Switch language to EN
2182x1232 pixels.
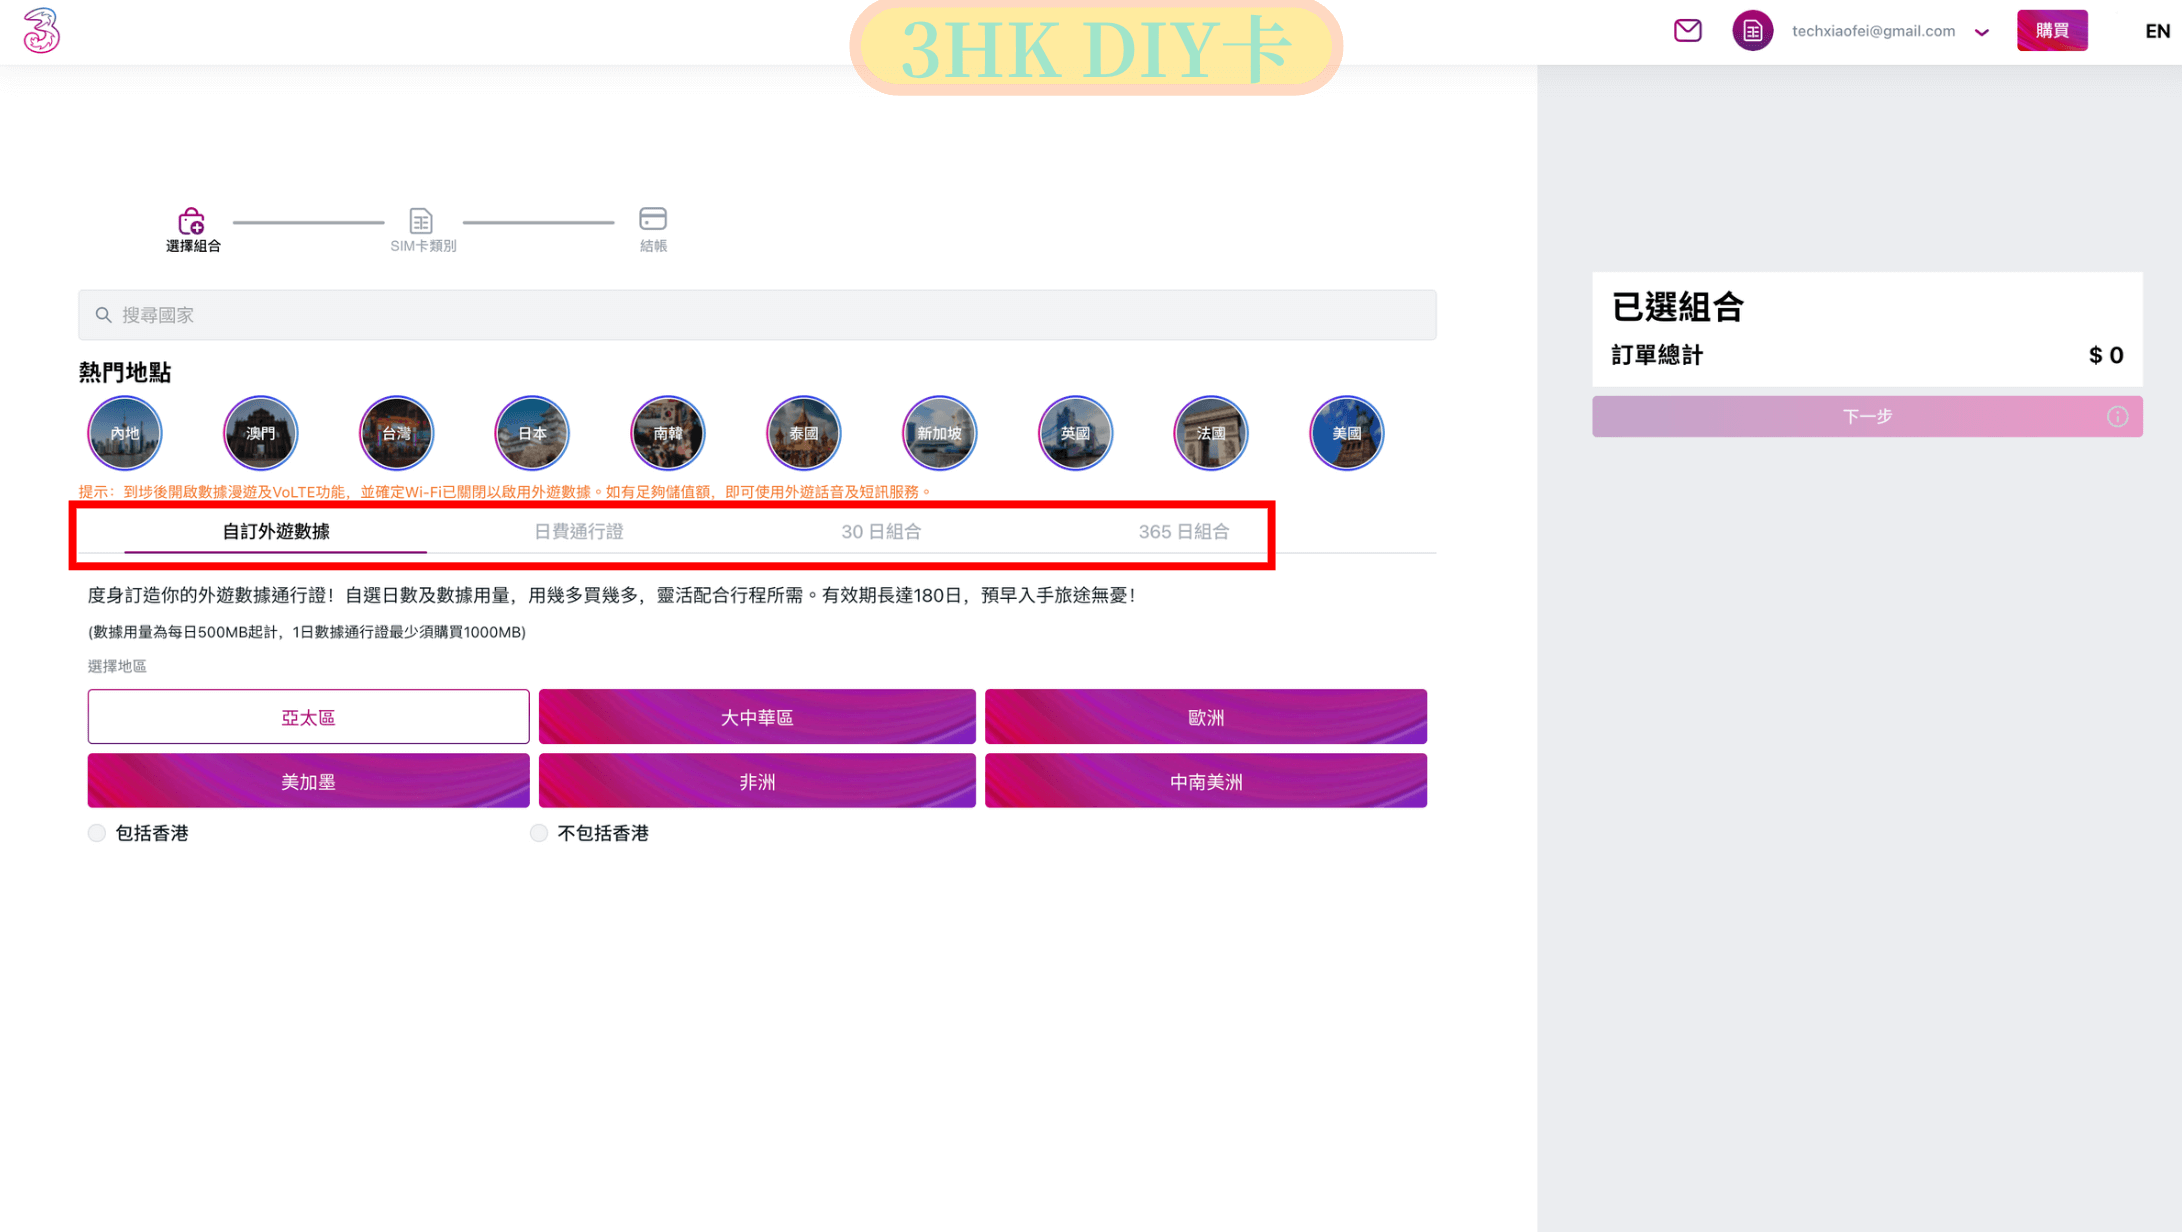[2157, 31]
